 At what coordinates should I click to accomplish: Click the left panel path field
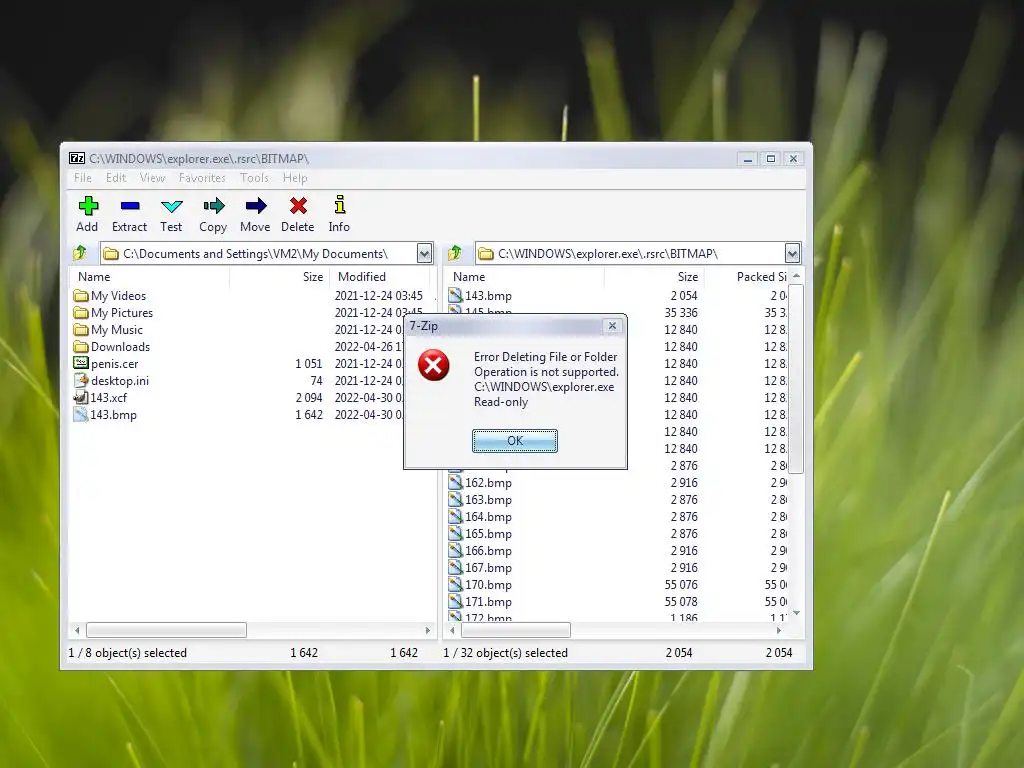pos(258,253)
